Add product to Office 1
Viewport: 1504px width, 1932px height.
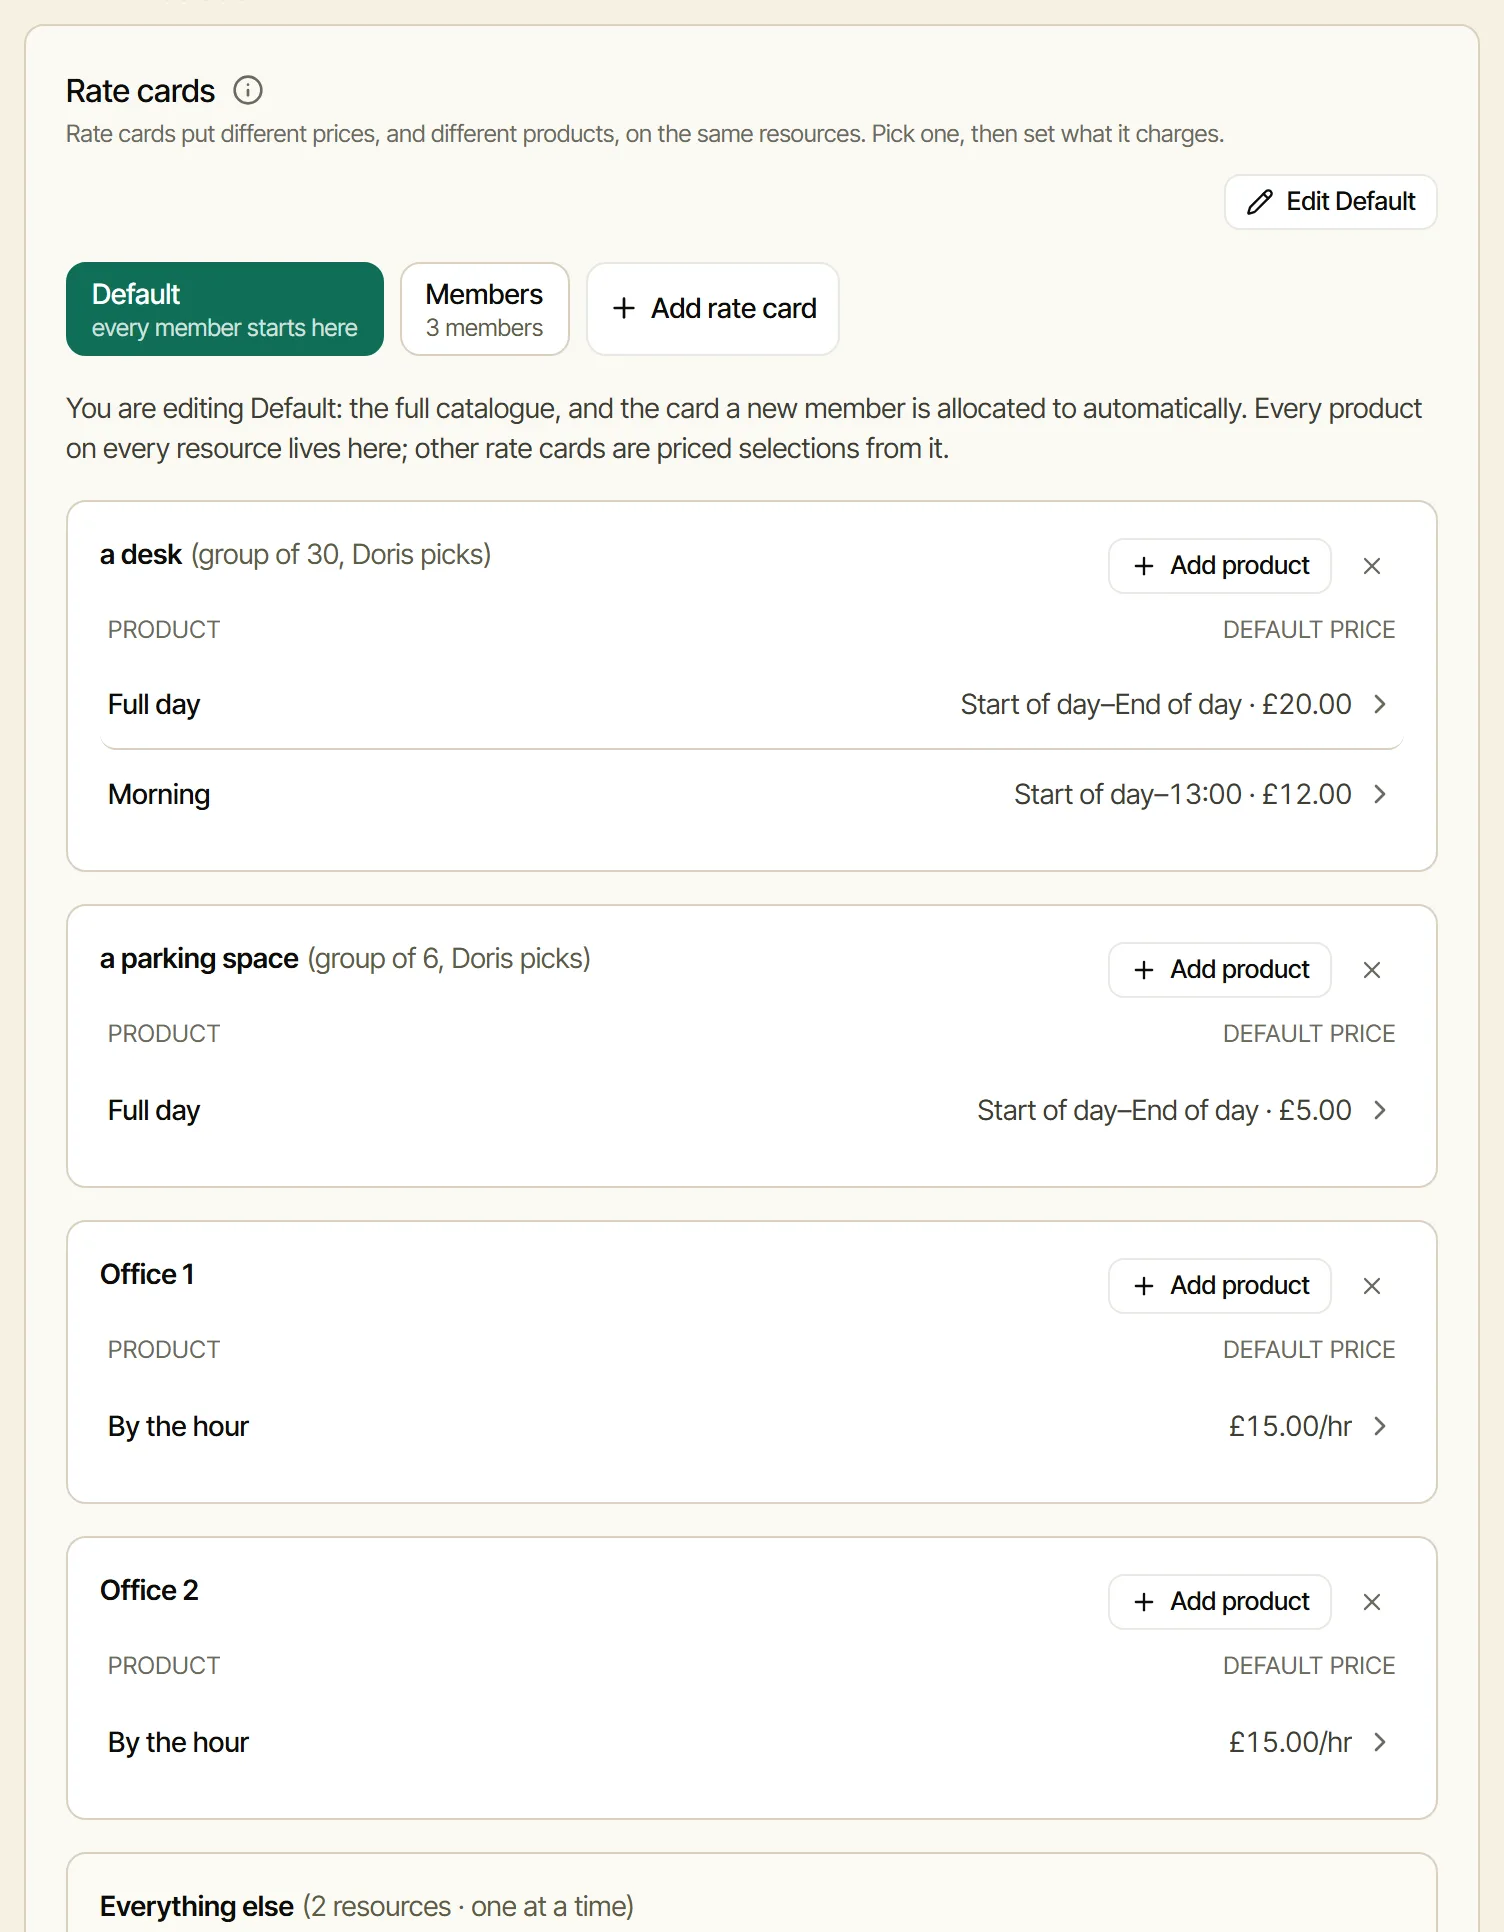click(x=1220, y=1286)
